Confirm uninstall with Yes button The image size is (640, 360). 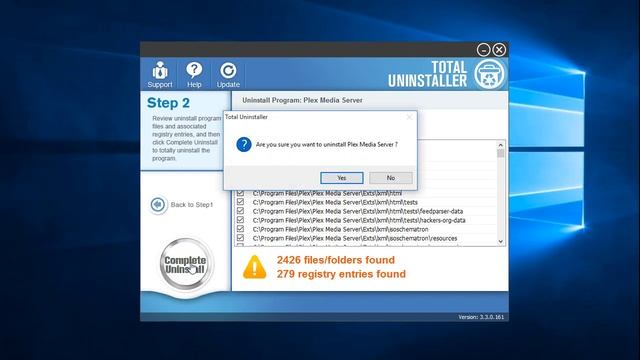(342, 178)
